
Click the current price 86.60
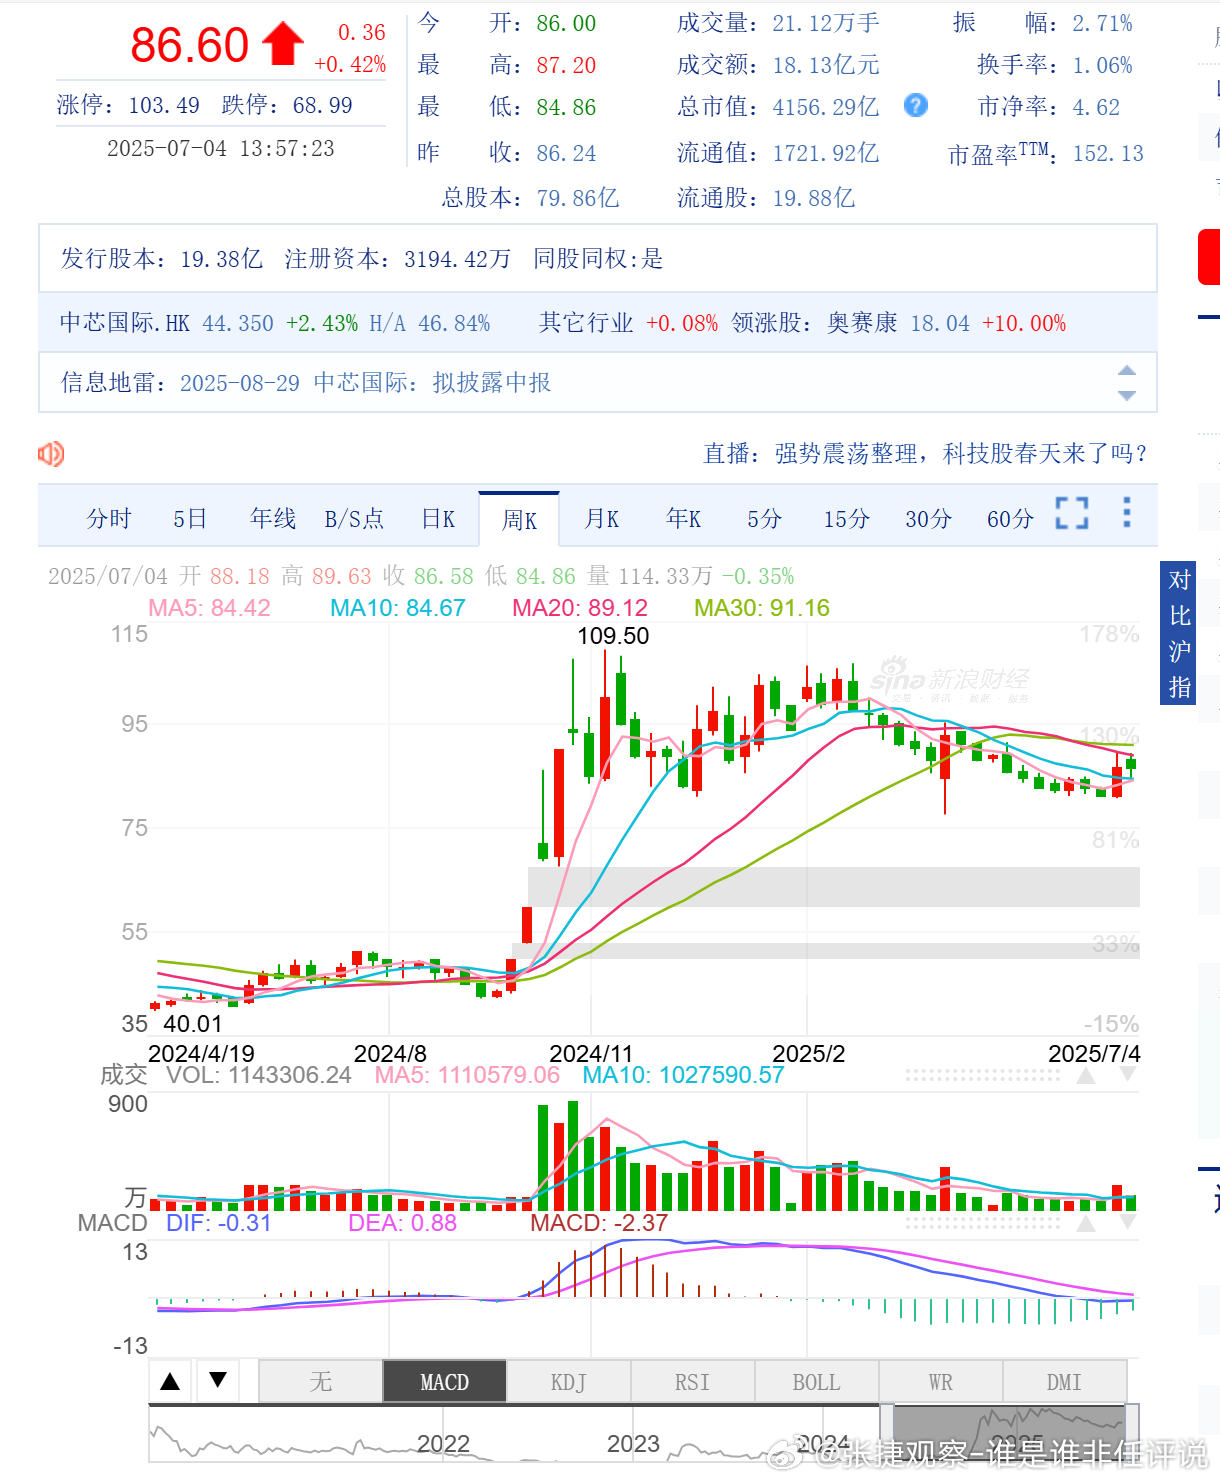189,45
